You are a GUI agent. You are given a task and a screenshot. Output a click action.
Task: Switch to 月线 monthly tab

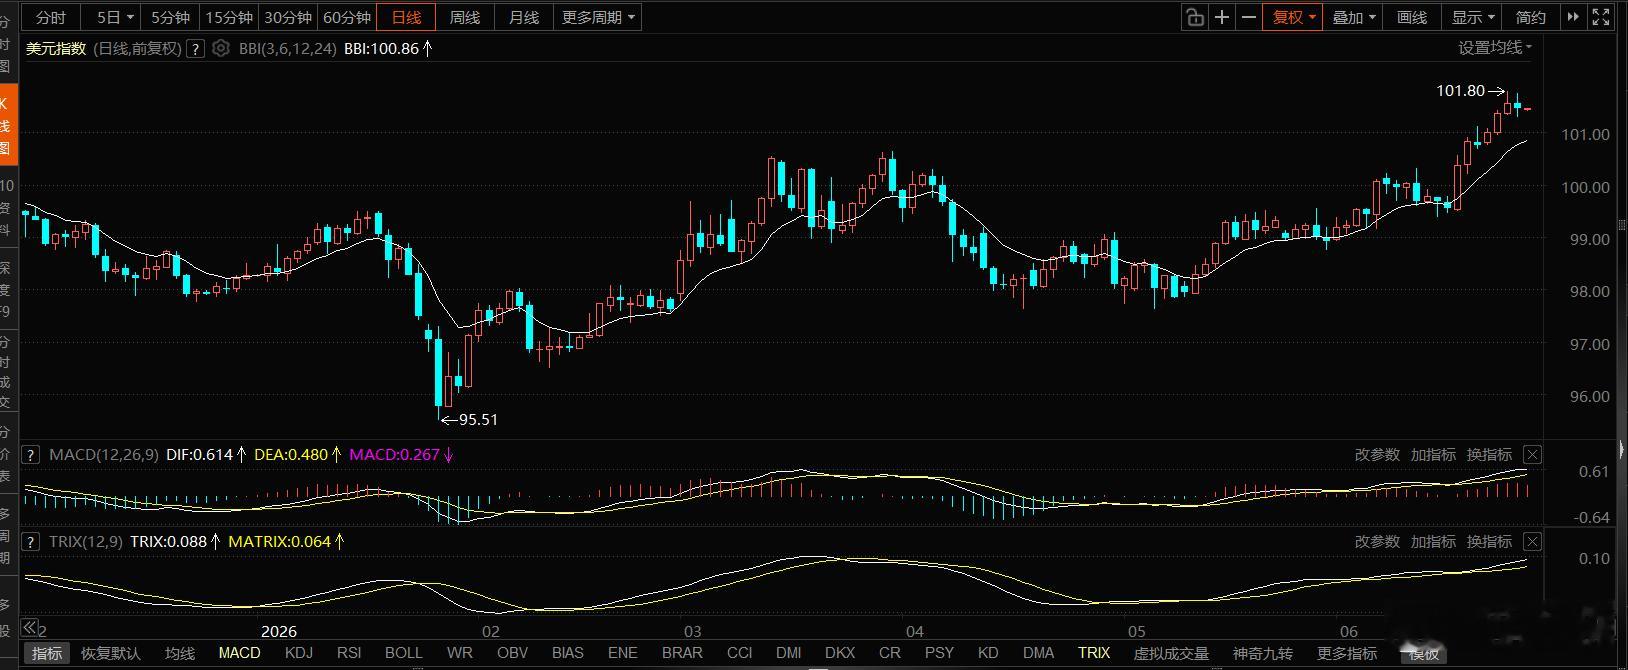point(523,17)
